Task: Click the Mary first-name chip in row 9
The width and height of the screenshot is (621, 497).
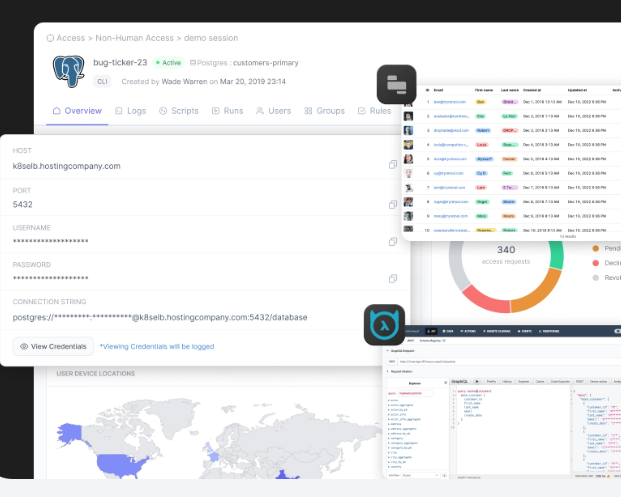Action: (482, 216)
